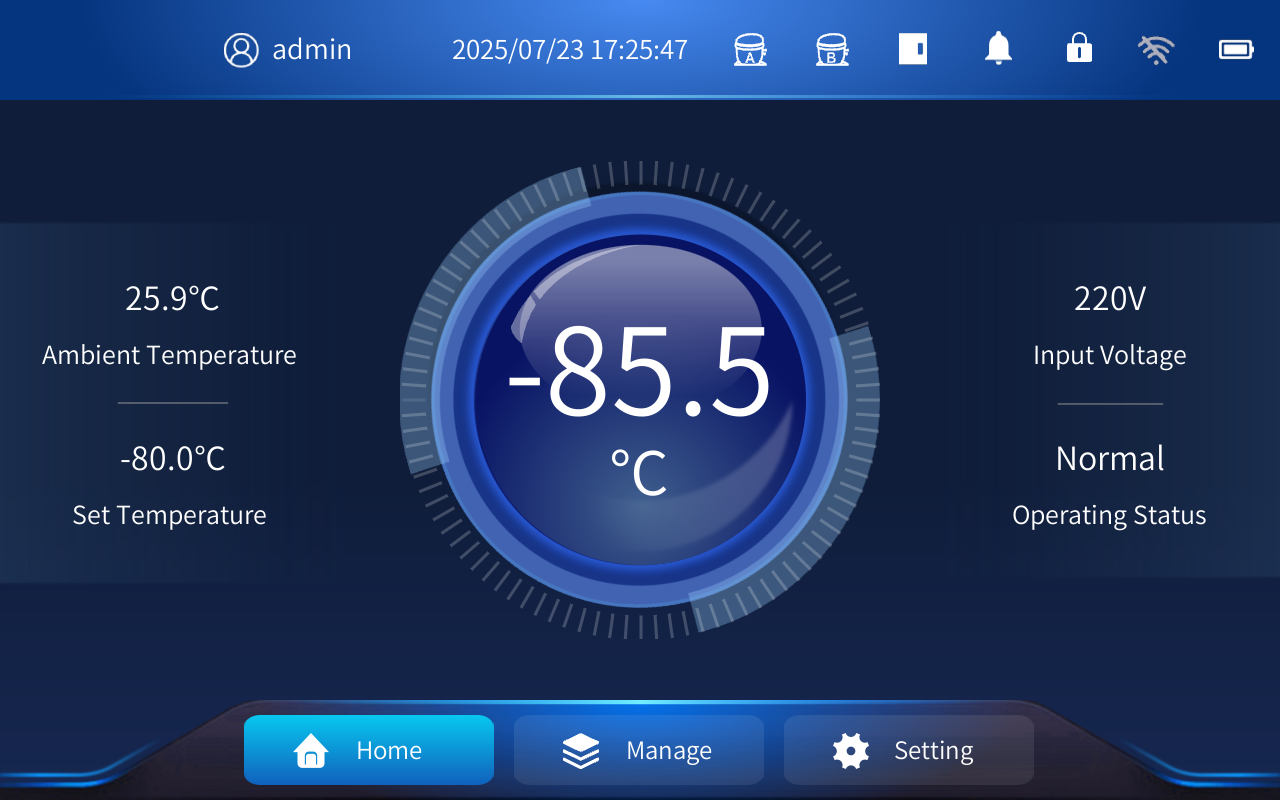Viewport: 1280px width, 800px height.
Task: Click the date and time display
Action: point(570,50)
